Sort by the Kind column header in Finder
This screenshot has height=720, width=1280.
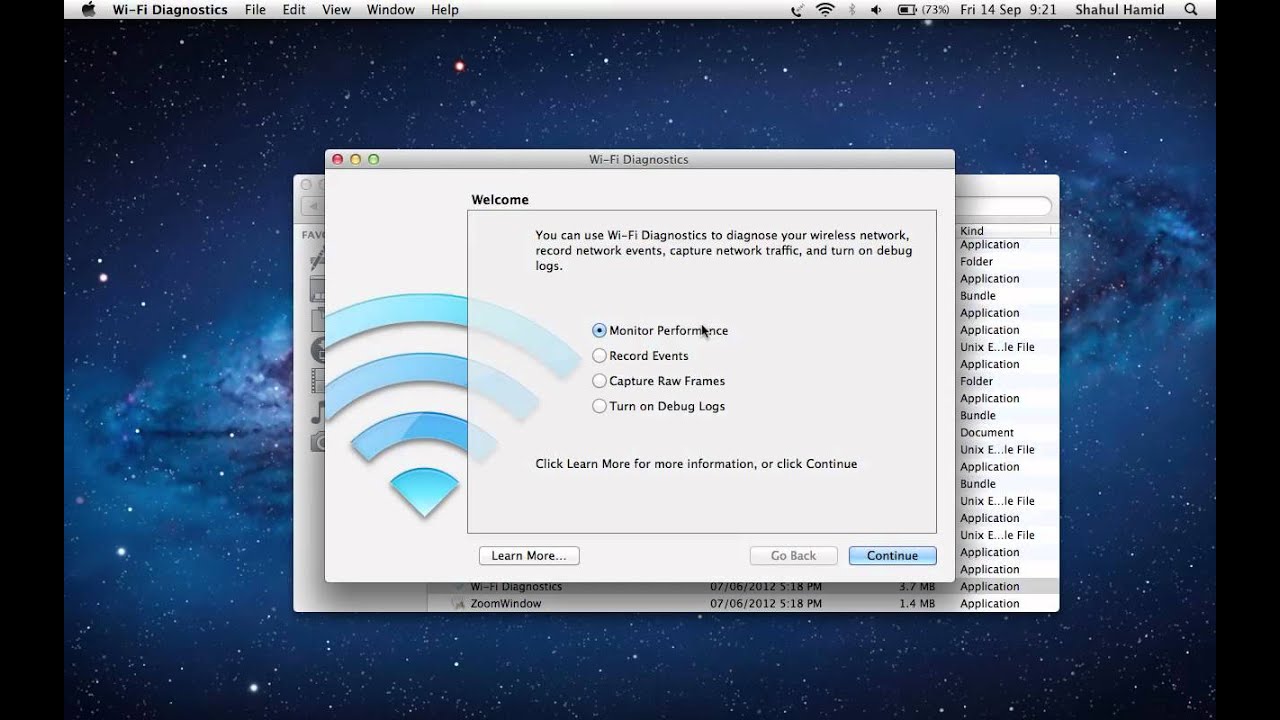pos(1004,231)
